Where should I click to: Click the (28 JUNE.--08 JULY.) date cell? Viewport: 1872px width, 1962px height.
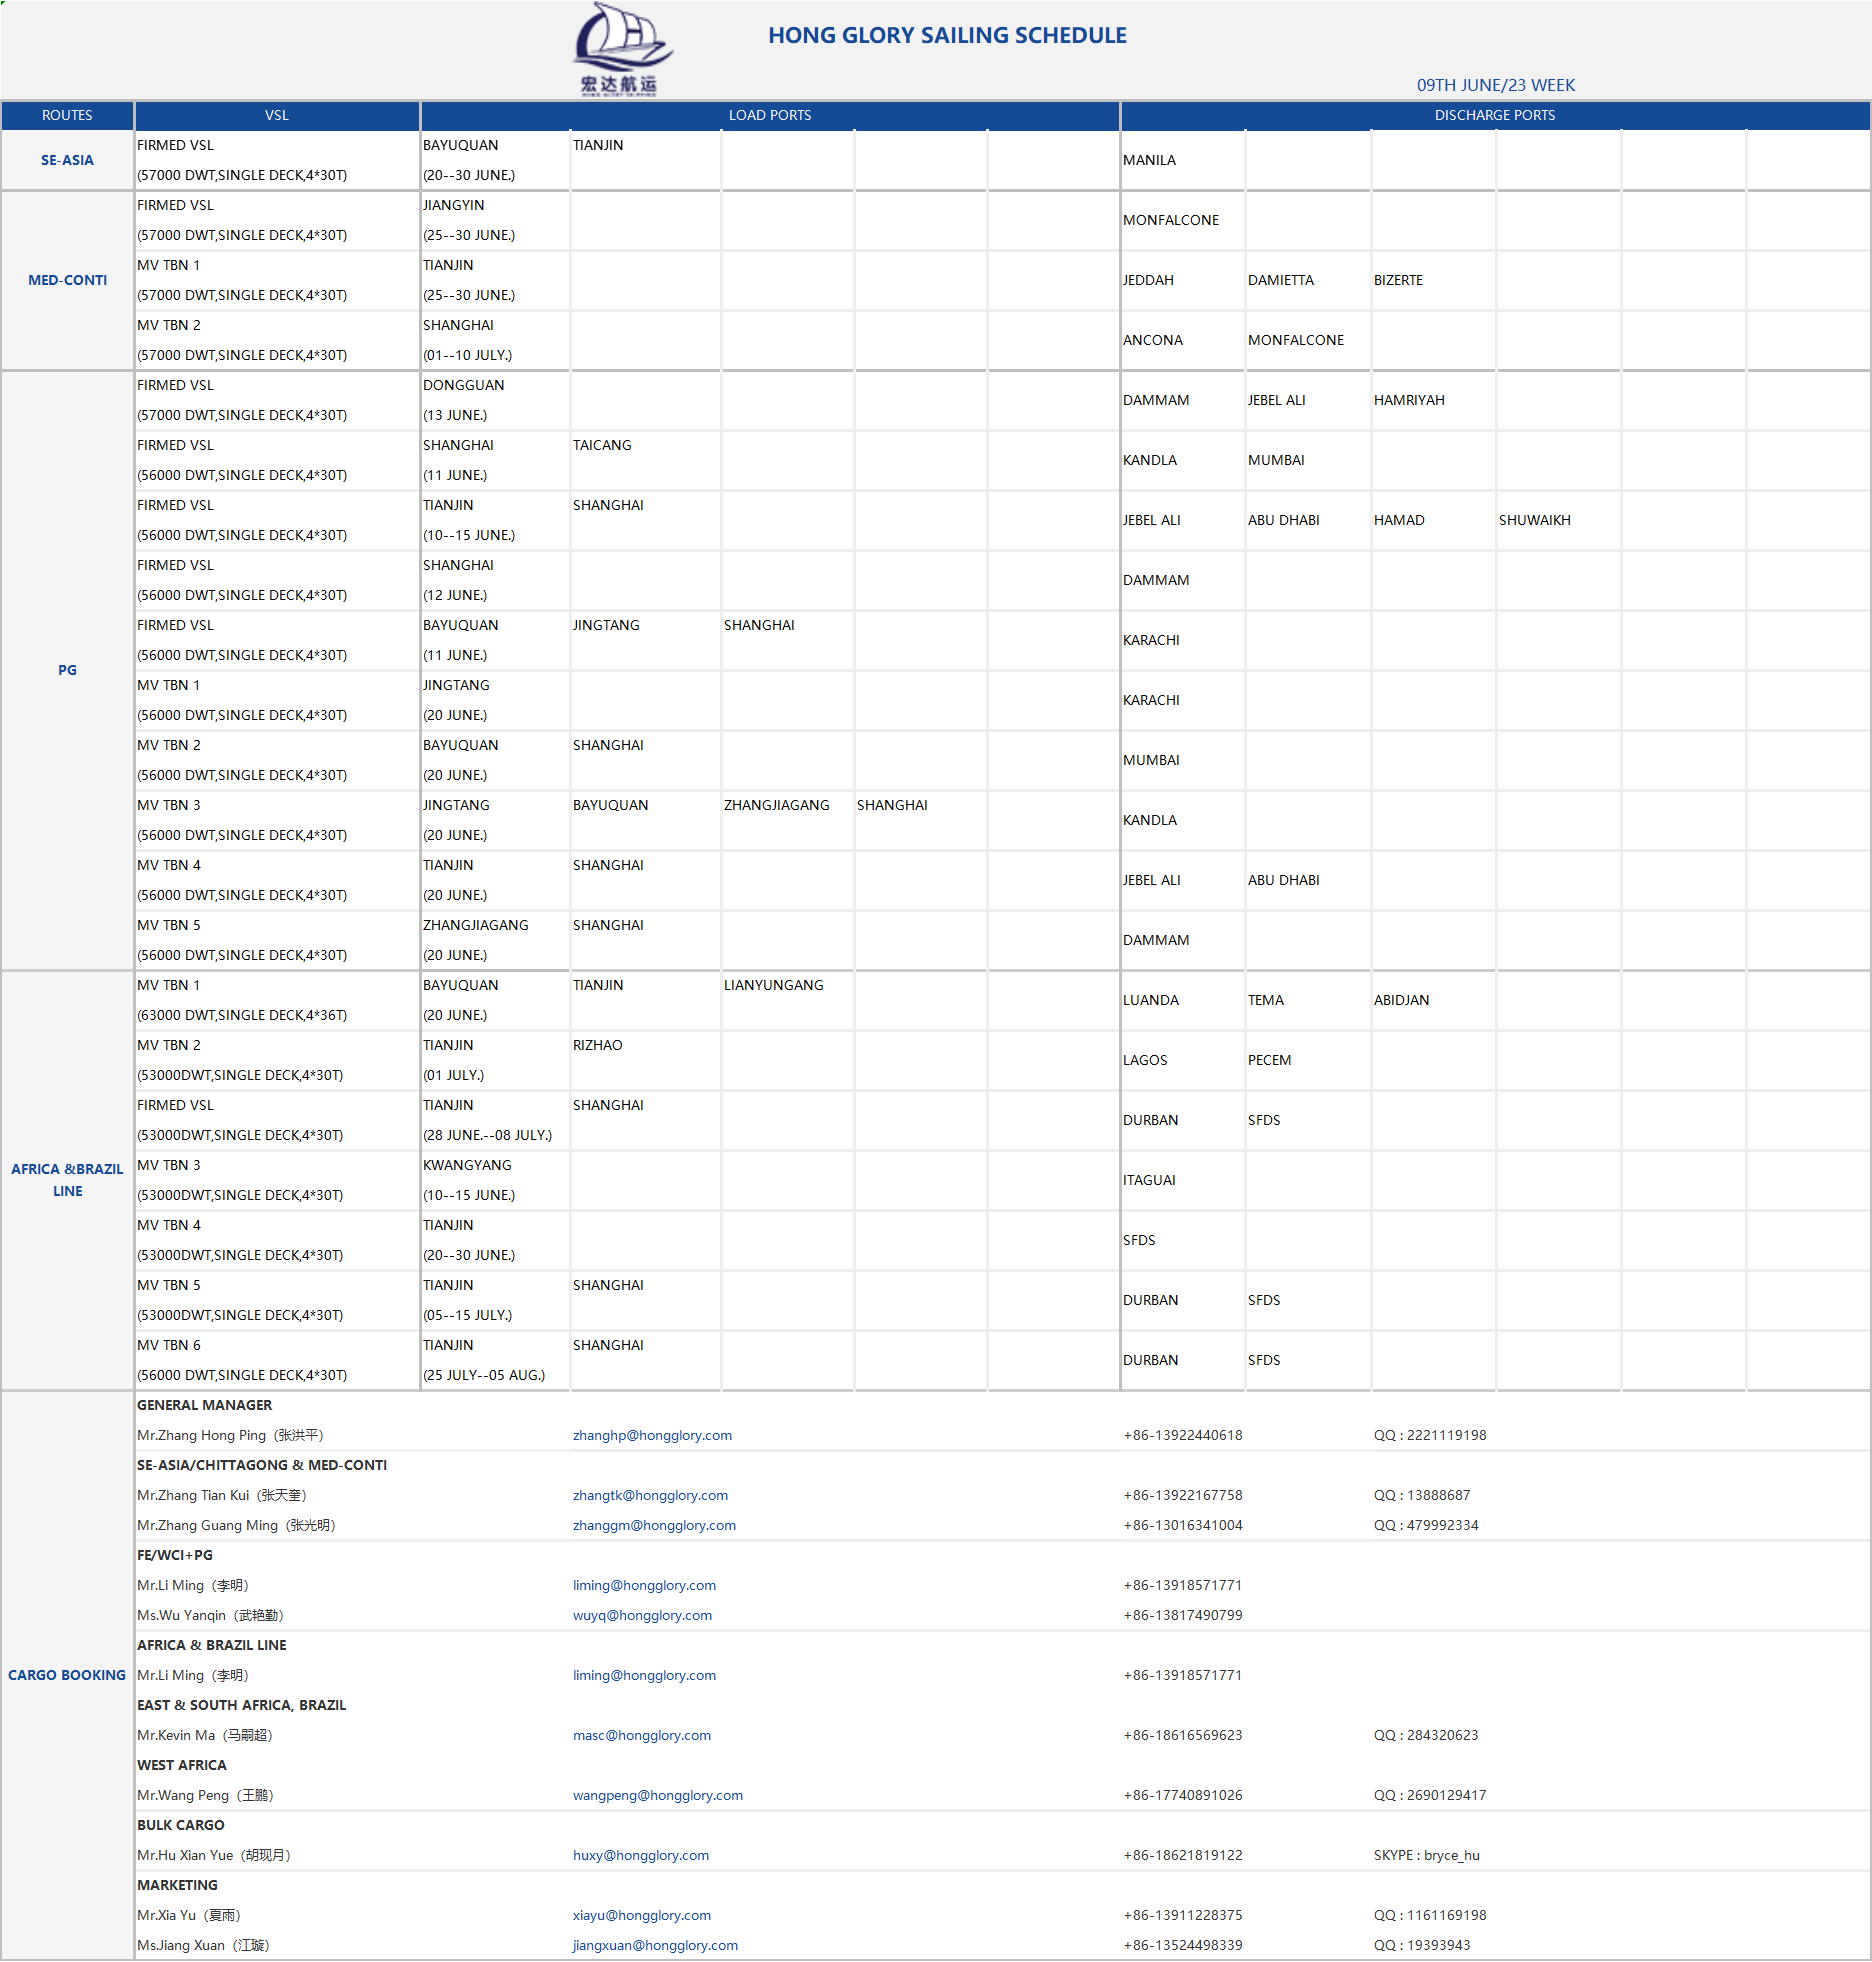495,1135
